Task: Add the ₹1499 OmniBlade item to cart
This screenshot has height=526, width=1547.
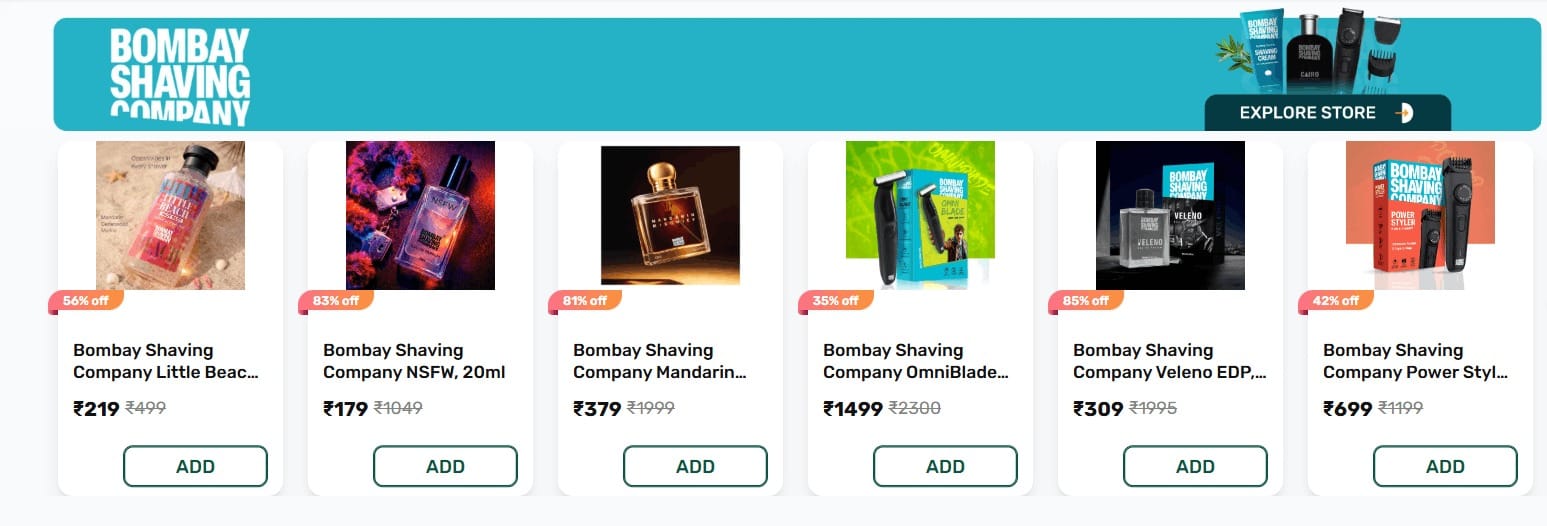Action: tap(945, 466)
